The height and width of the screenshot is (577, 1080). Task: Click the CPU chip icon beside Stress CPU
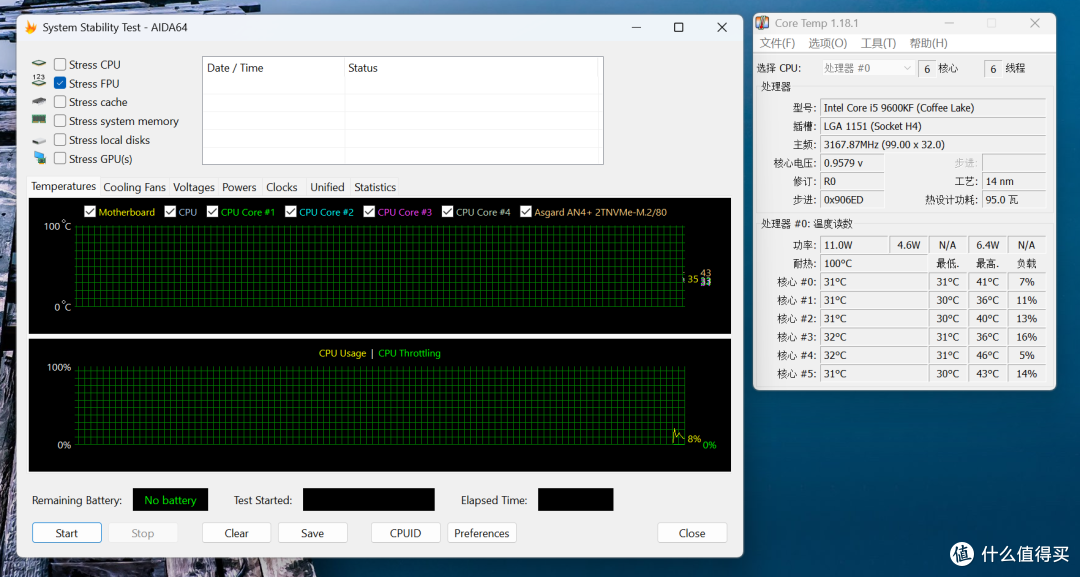coord(39,64)
